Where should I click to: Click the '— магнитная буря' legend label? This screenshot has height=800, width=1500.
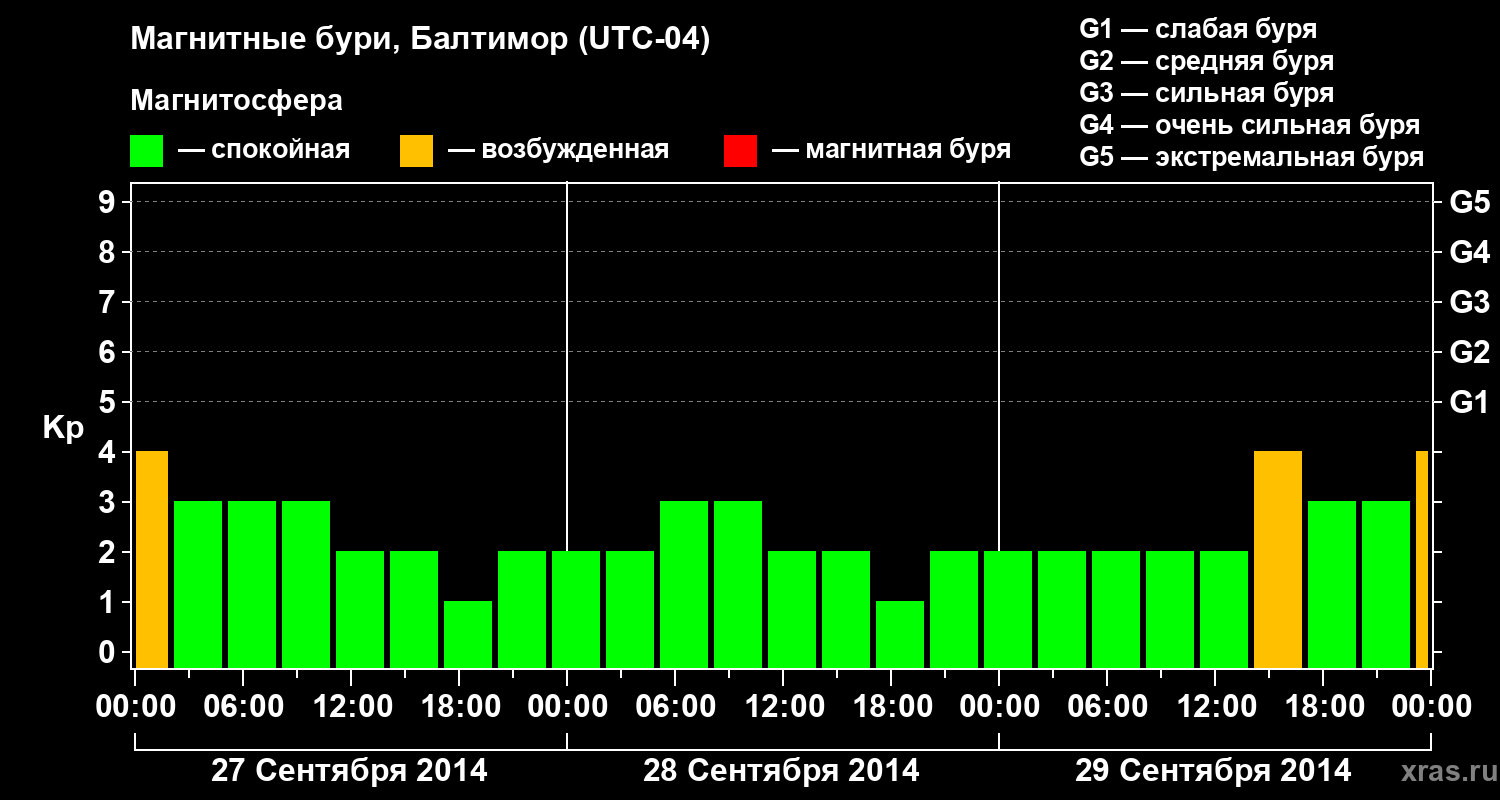pos(891,150)
